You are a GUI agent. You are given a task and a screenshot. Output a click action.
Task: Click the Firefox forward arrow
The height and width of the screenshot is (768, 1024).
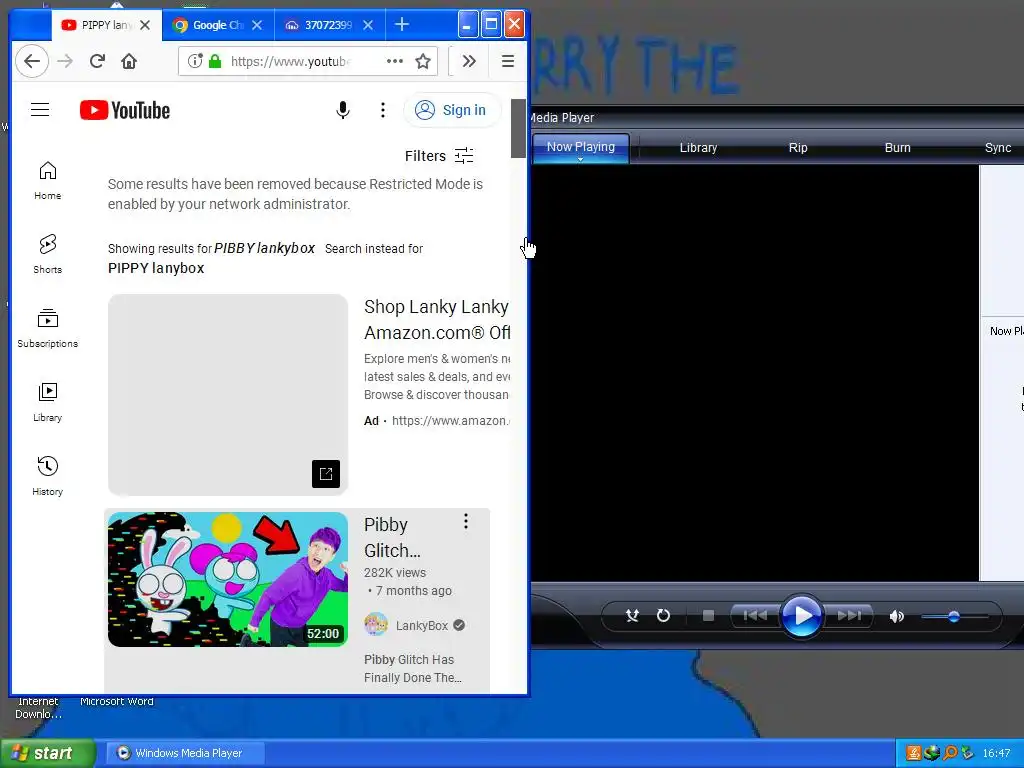tap(65, 61)
